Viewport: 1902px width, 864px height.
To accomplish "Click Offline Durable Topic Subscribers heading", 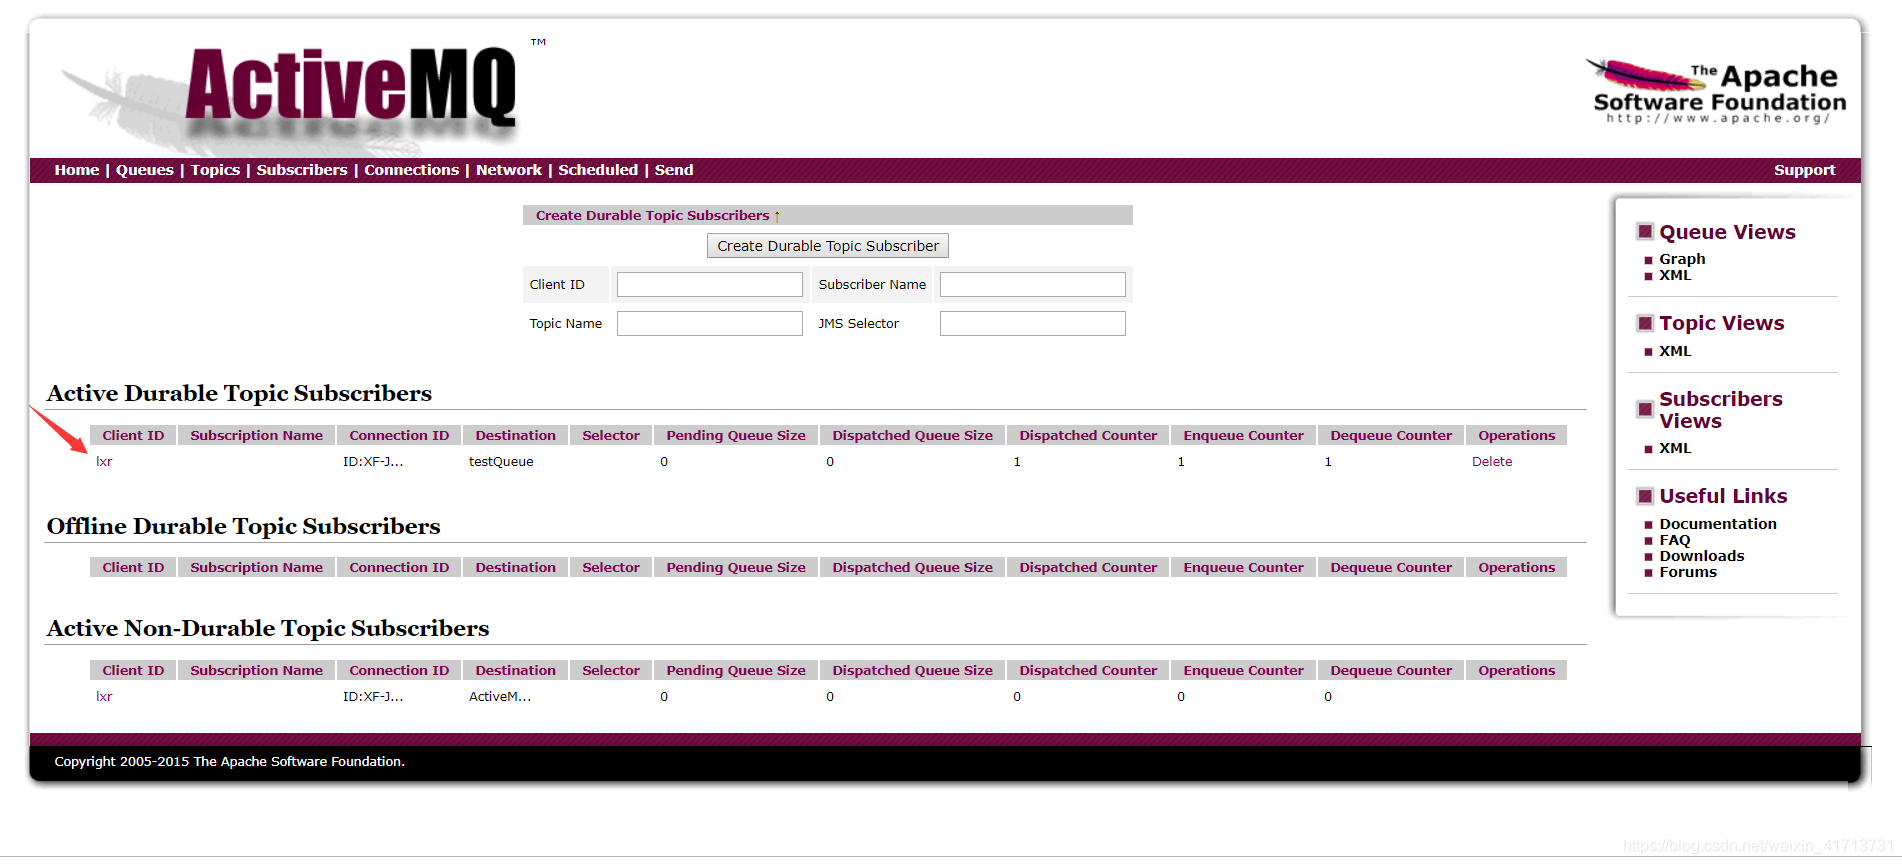I will pyautogui.click(x=243, y=526).
